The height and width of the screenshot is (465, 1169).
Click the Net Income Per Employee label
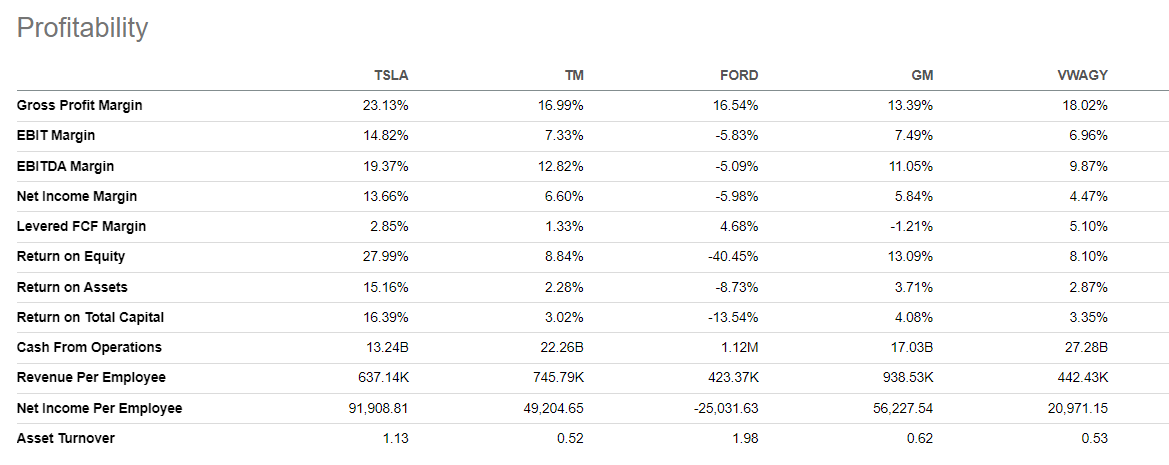coord(99,408)
